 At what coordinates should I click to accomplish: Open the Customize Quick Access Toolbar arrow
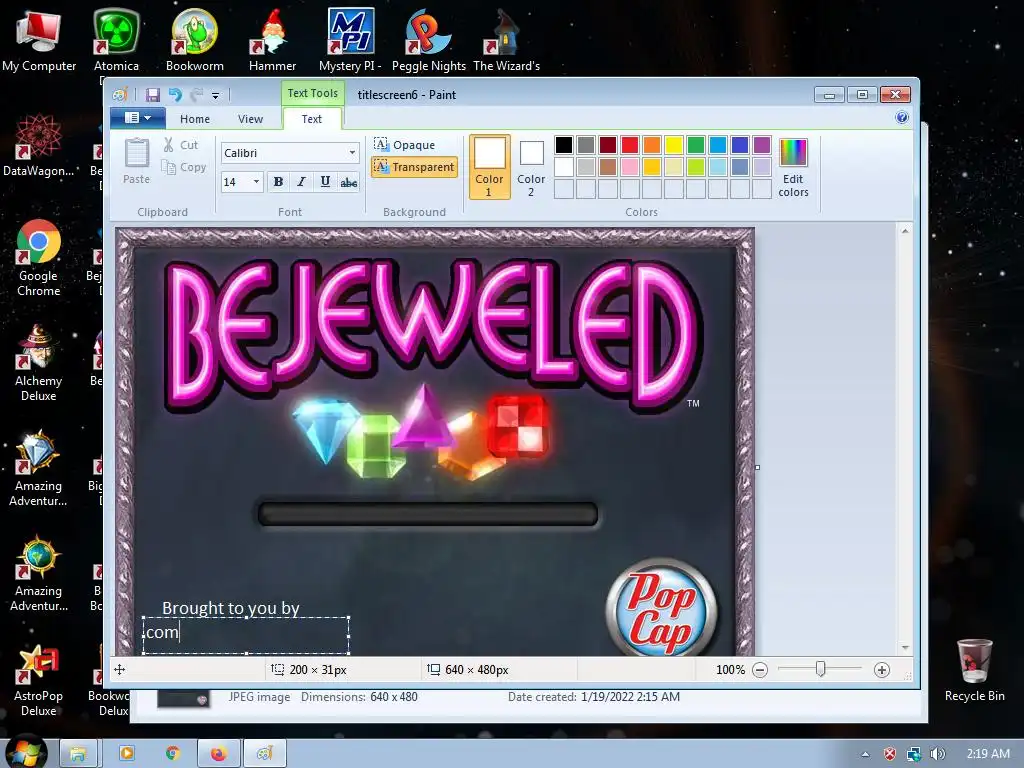pos(216,95)
